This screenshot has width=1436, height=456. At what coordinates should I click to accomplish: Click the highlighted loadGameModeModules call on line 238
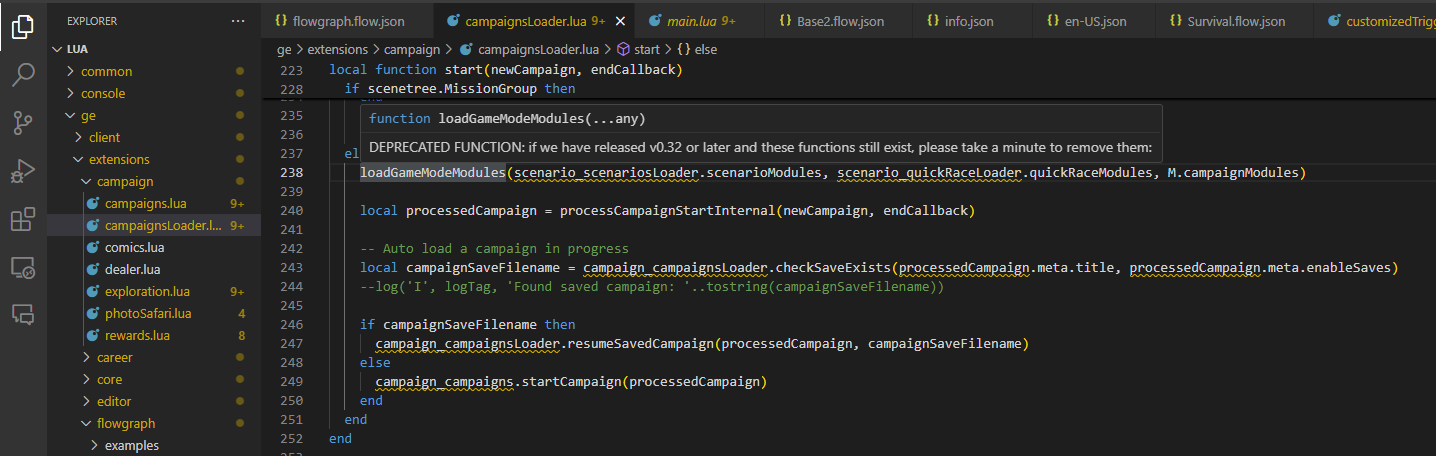pos(432,173)
